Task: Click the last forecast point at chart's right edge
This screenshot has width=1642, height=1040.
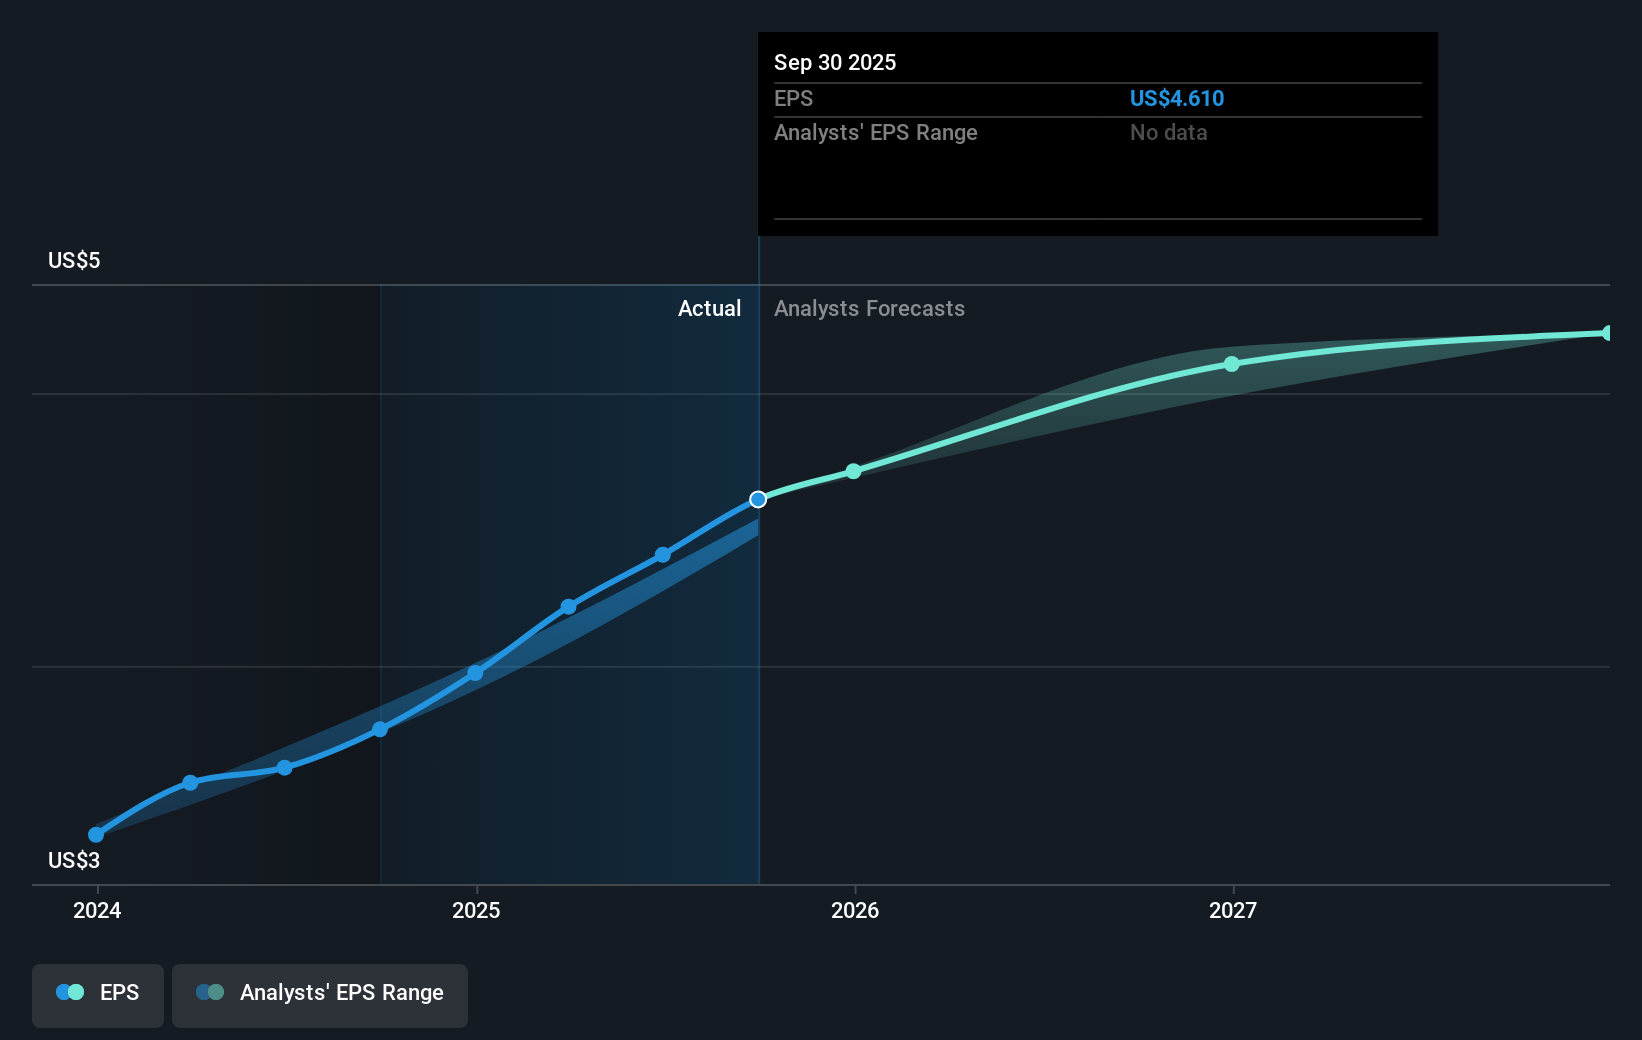Action: [1607, 333]
